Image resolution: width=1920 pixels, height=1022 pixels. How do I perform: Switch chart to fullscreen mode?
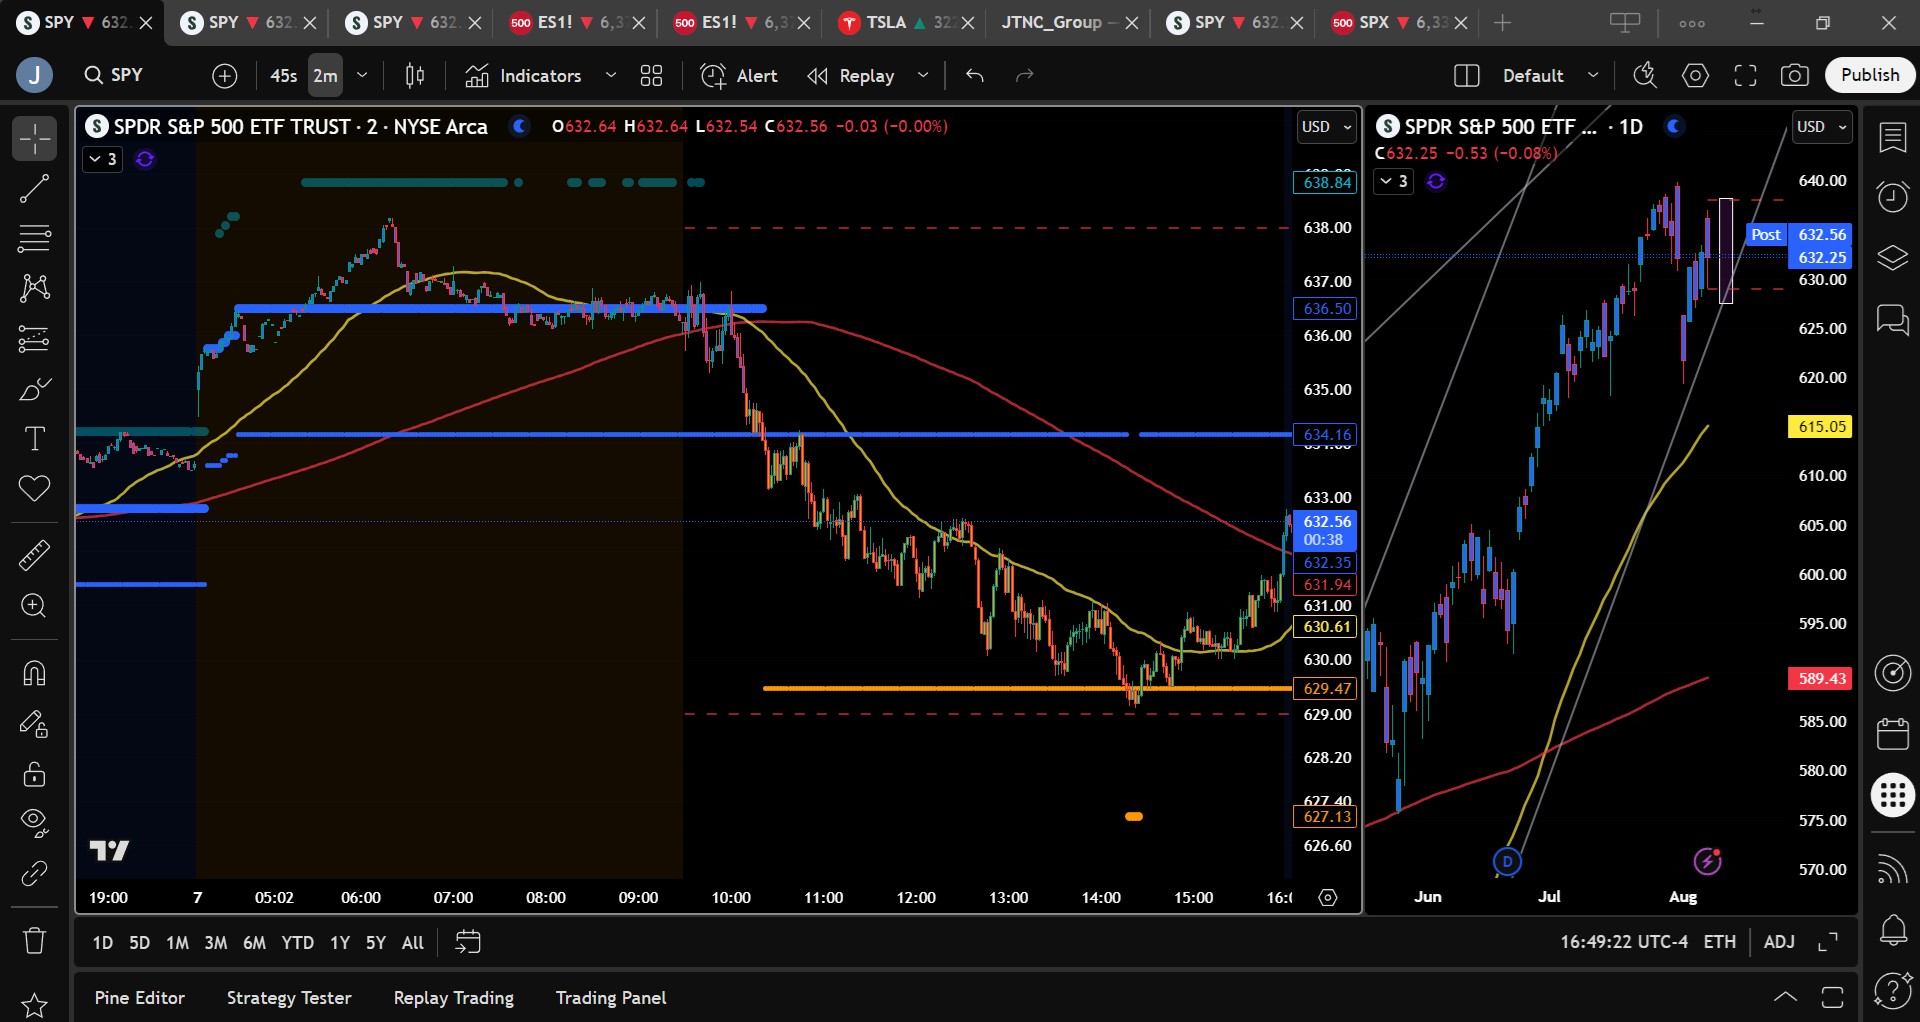1745,76
